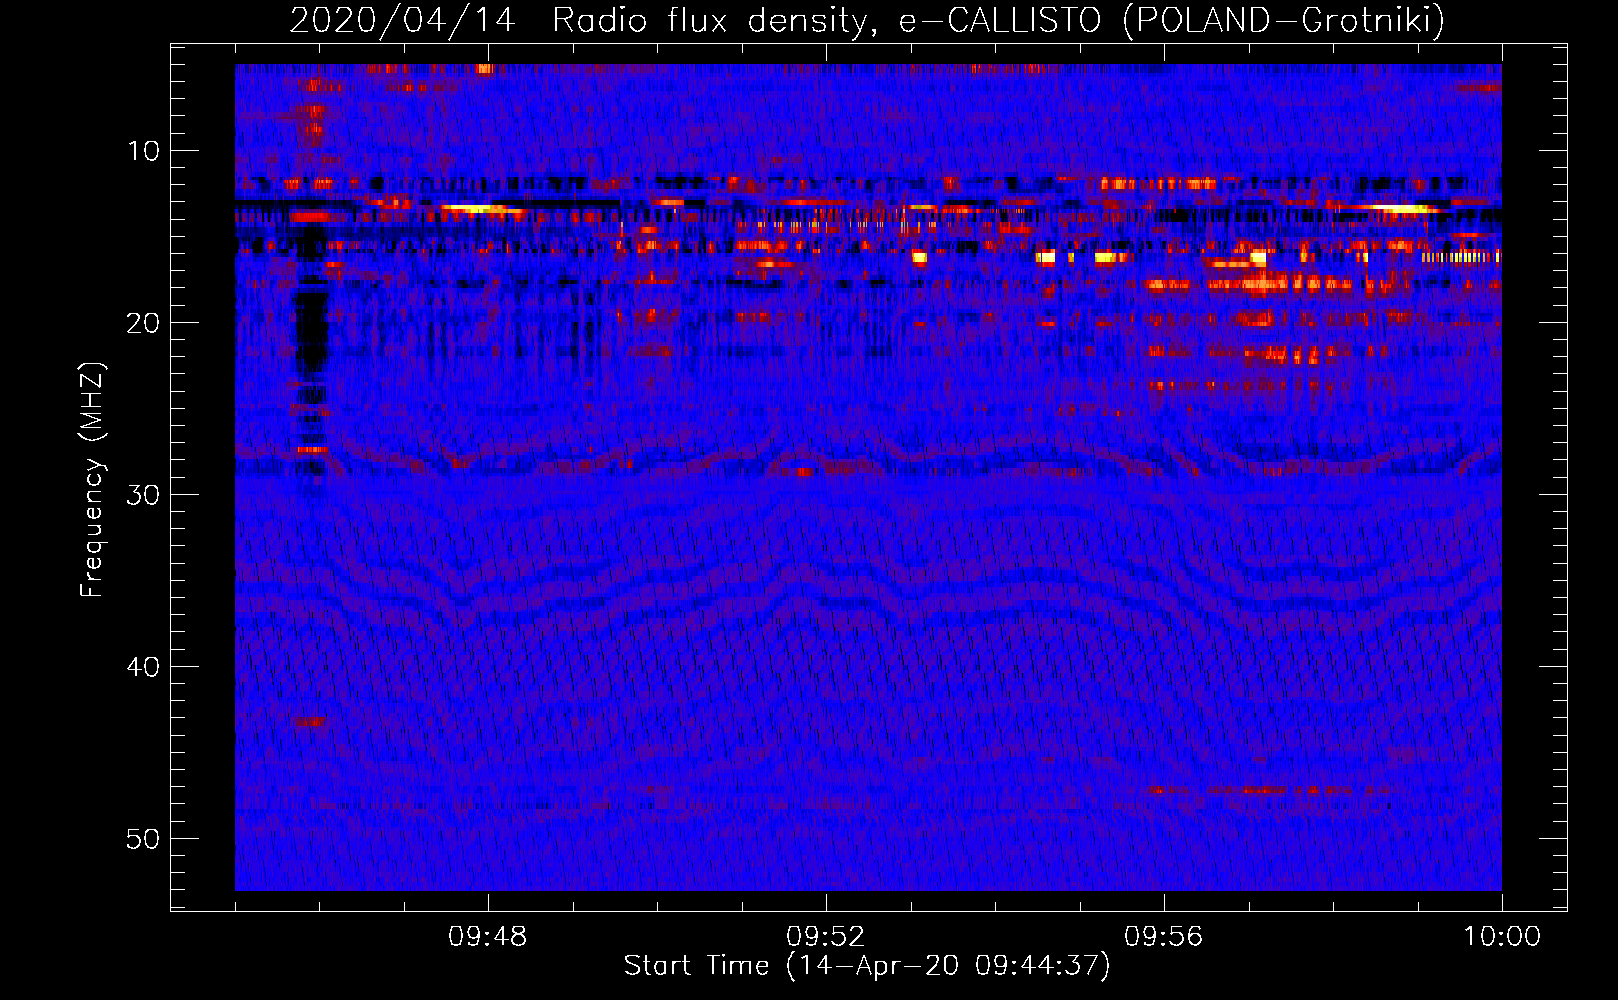Click the 'Start Time (14-Apr-20 09:44:37)' x-axis label
The width and height of the screenshot is (1618, 1000).
[867, 966]
